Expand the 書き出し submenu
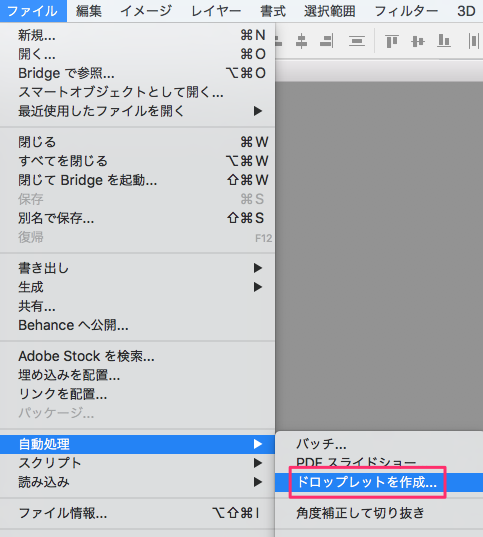 click(137, 268)
